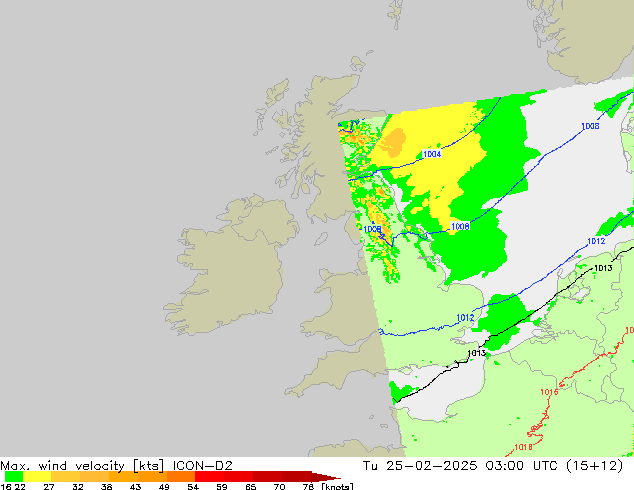Image resolution: width=634 pixels, height=490 pixels.
Task: Click the '[knots]' unit label in legend
Action: coord(338,486)
